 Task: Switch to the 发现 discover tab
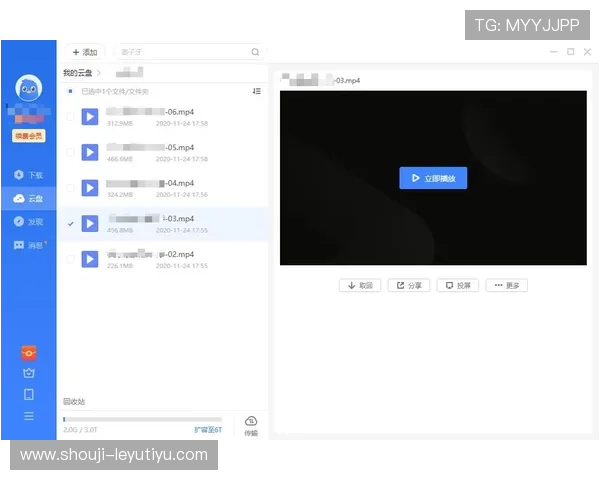28,221
